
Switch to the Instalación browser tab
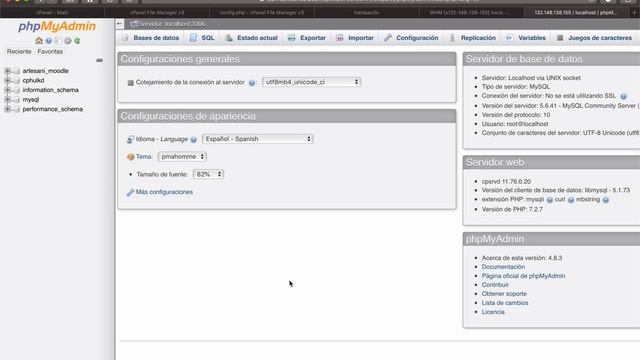(x=367, y=13)
